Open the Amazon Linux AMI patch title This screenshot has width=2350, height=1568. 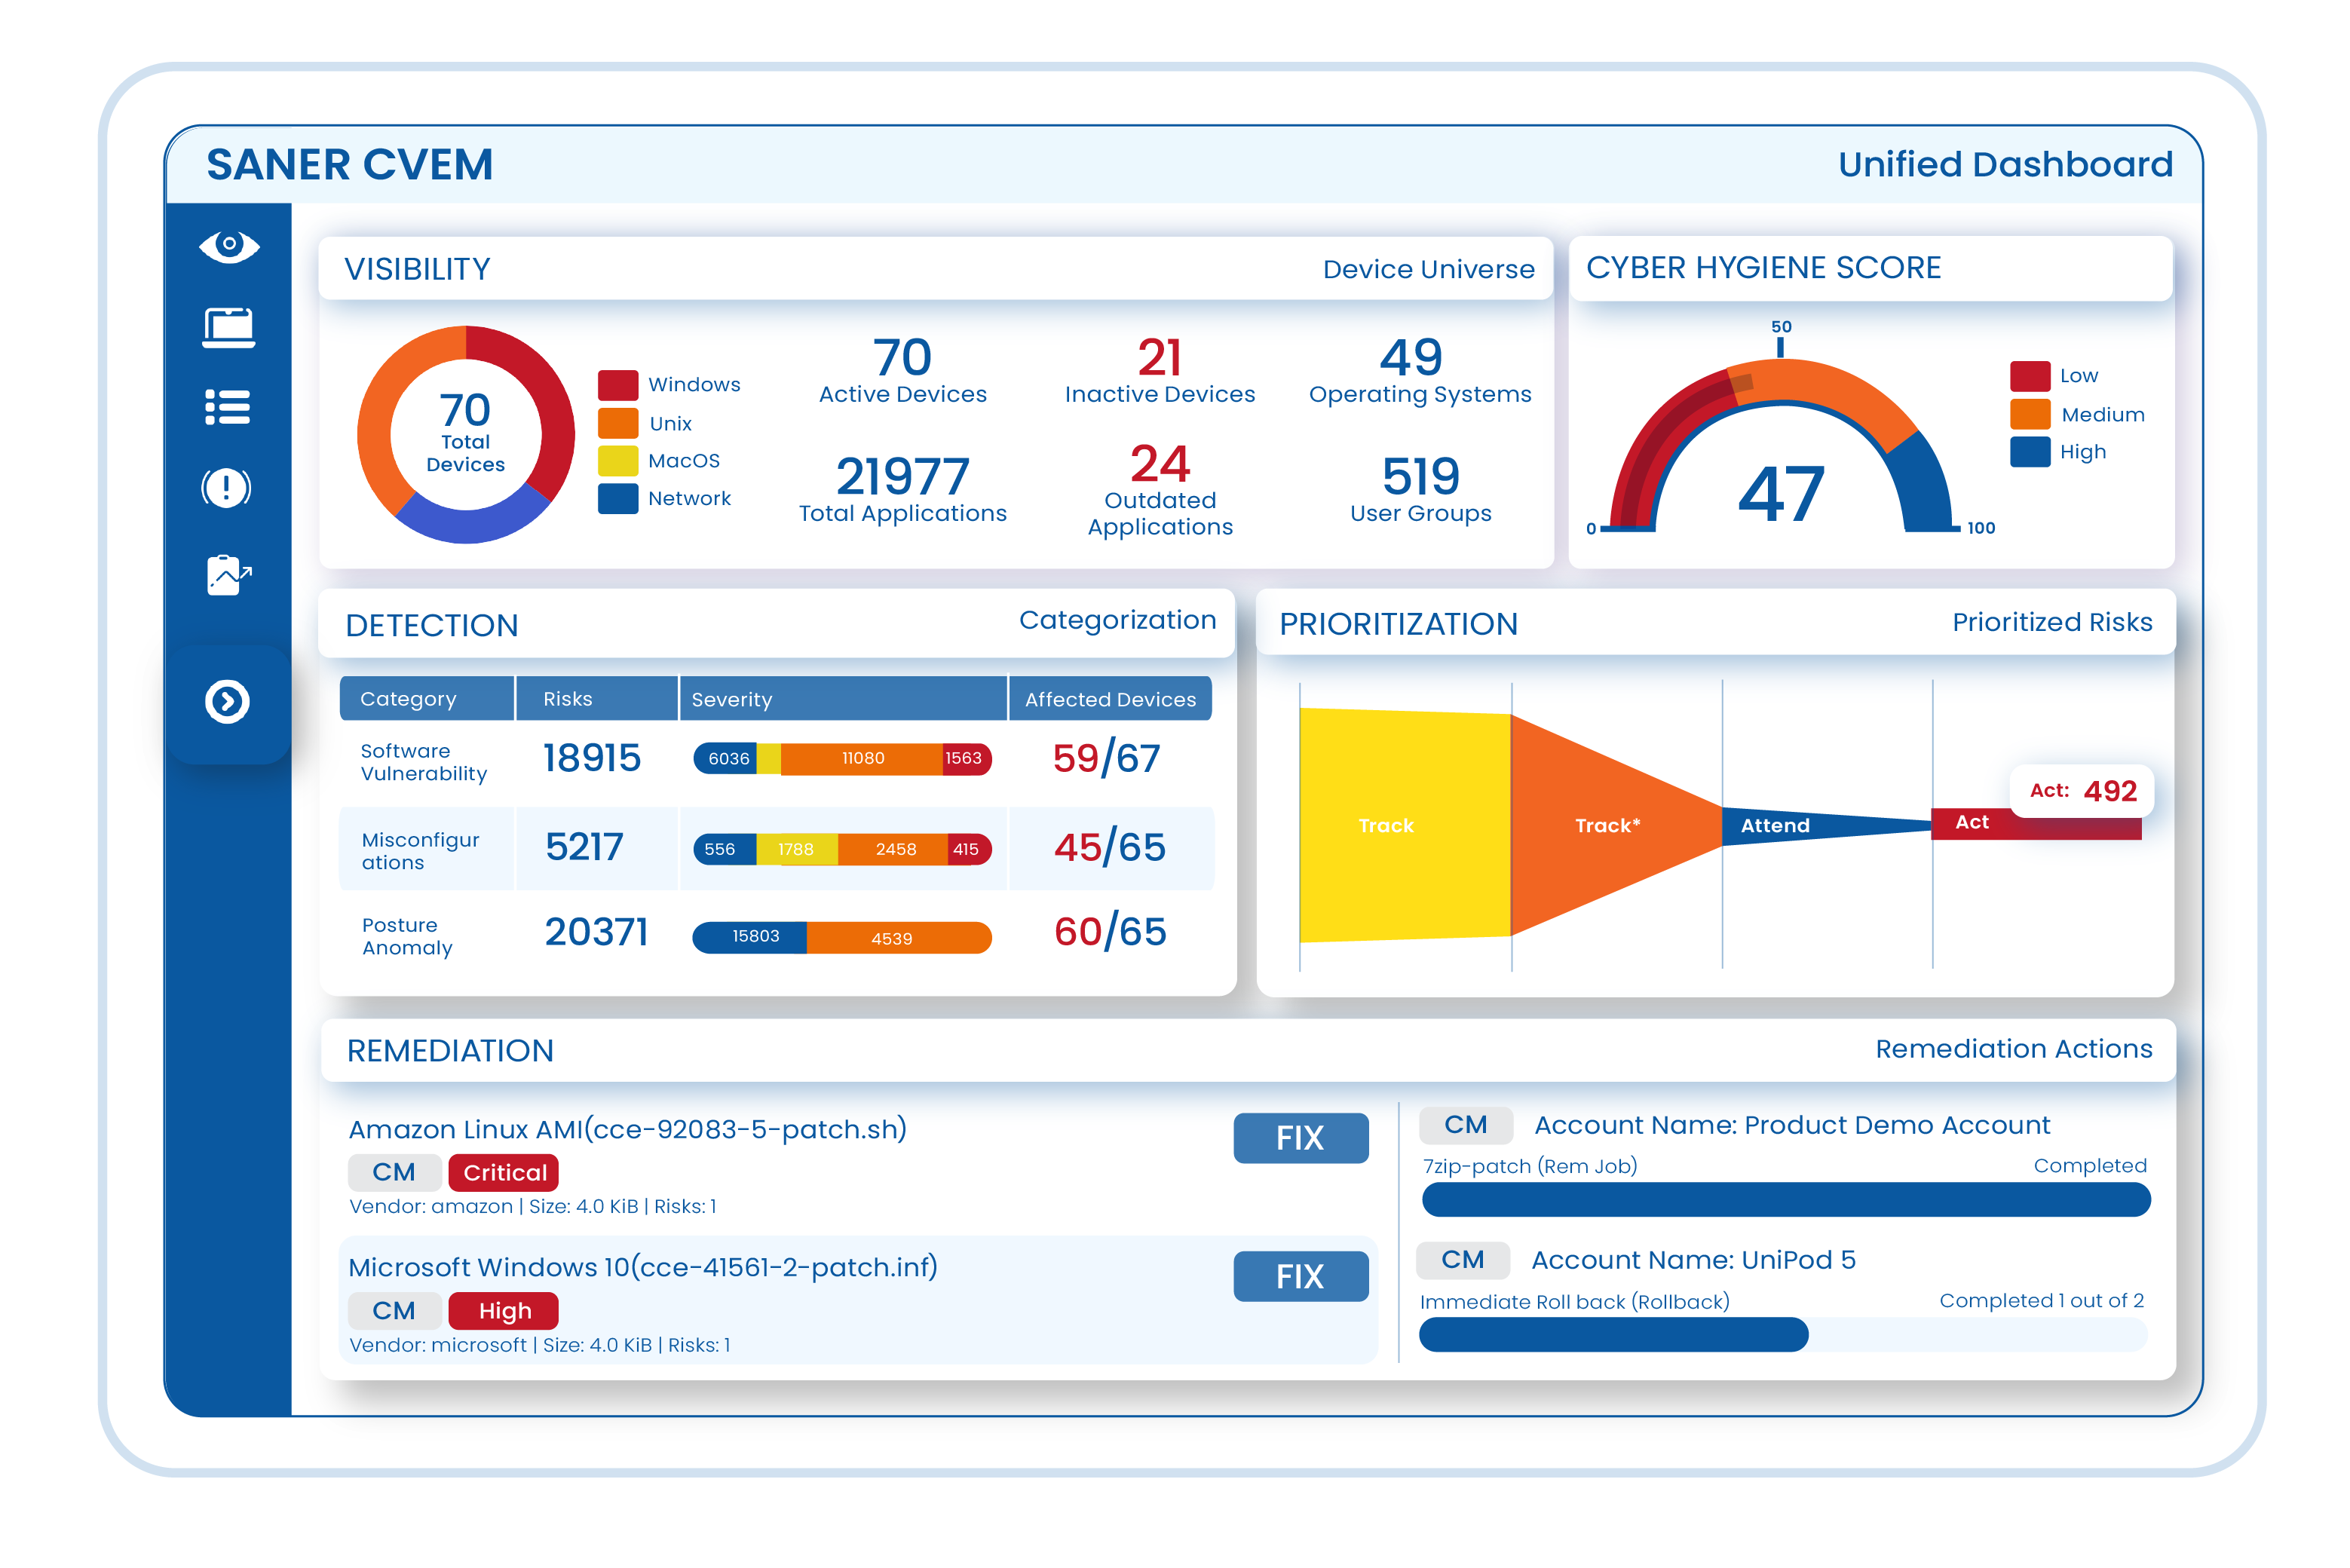click(627, 1129)
